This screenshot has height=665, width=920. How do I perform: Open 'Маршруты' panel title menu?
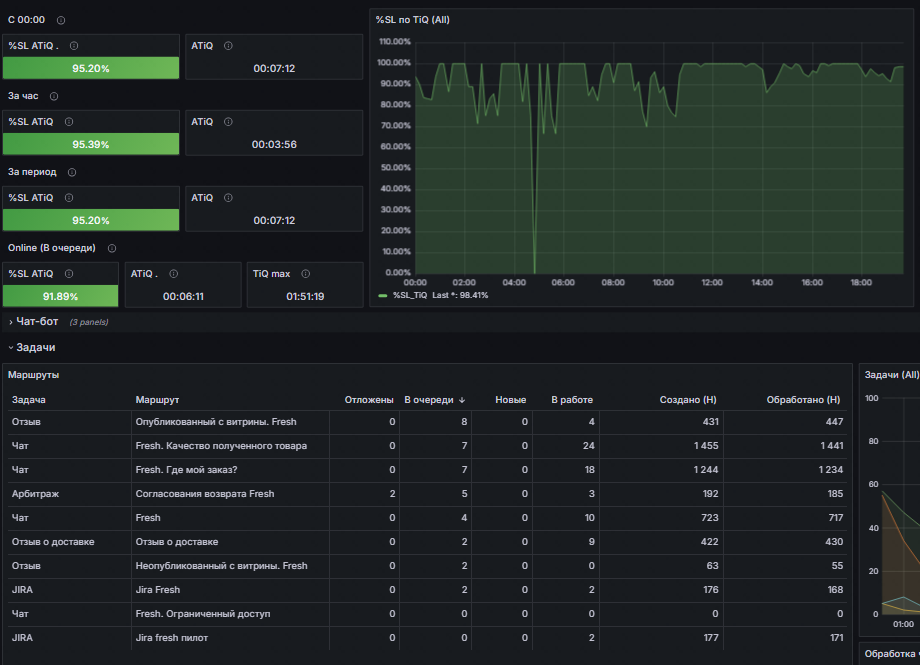tap(33, 375)
